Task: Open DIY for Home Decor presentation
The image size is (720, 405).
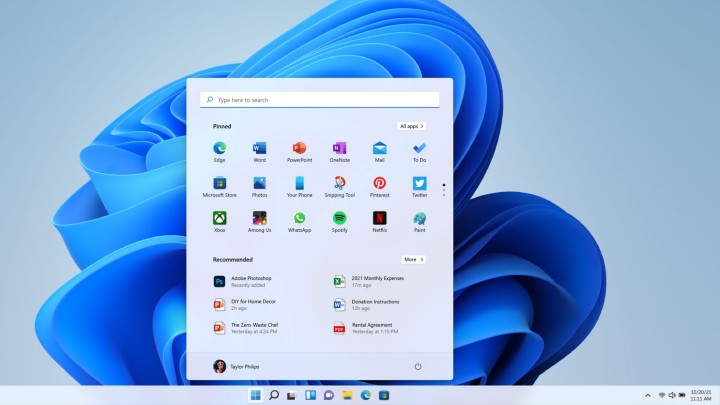Action: [245, 305]
